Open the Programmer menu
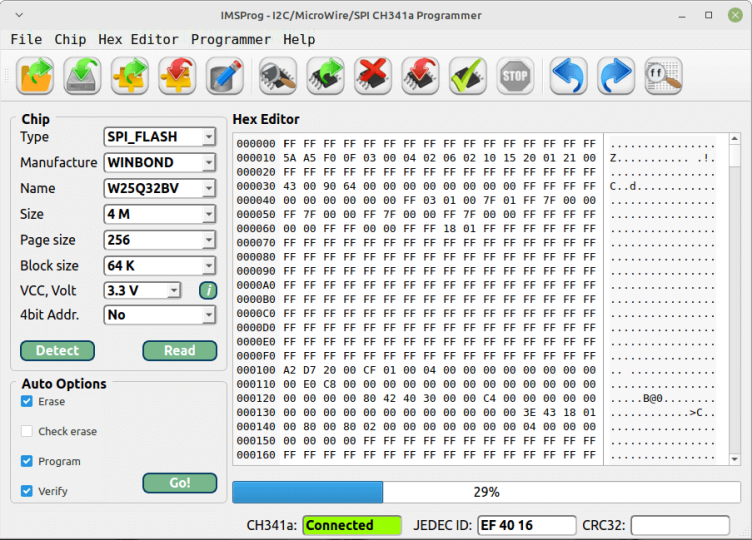 (231, 39)
